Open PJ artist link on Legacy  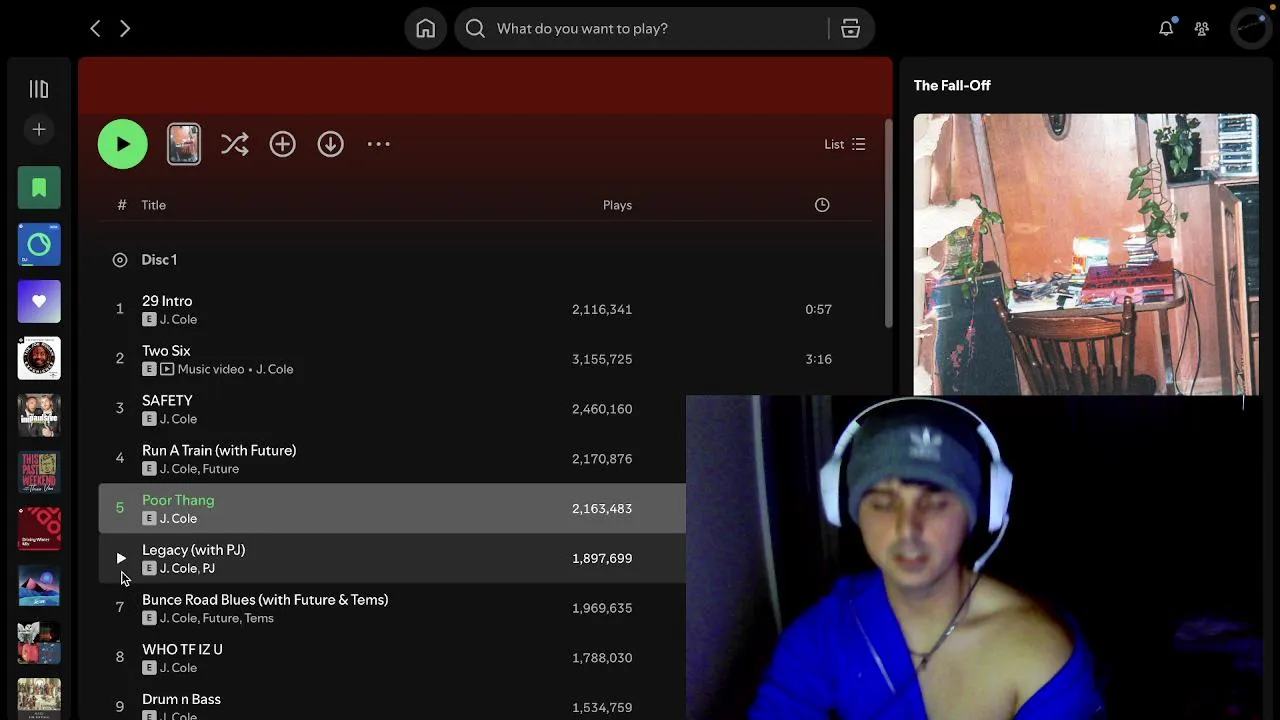(x=208, y=568)
